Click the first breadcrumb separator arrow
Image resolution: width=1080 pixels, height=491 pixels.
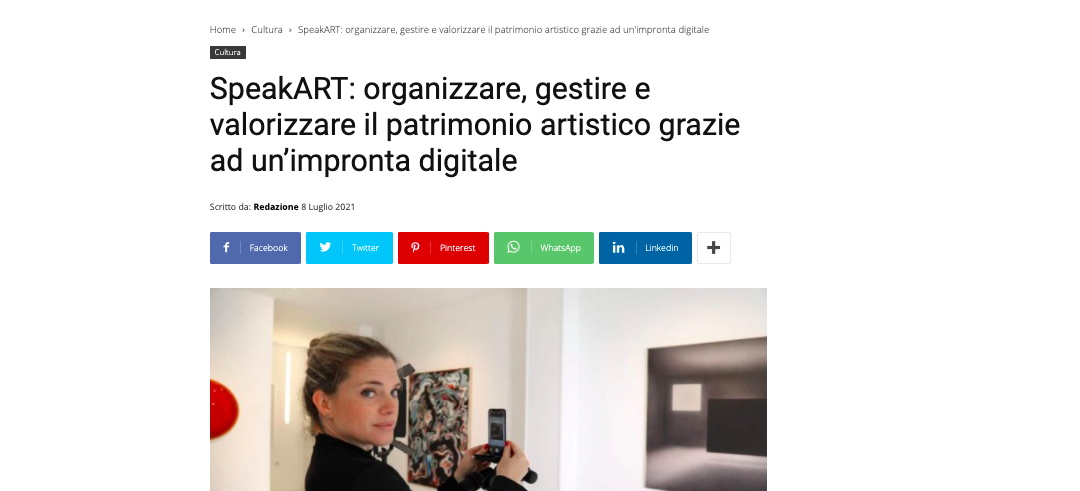[x=244, y=30]
